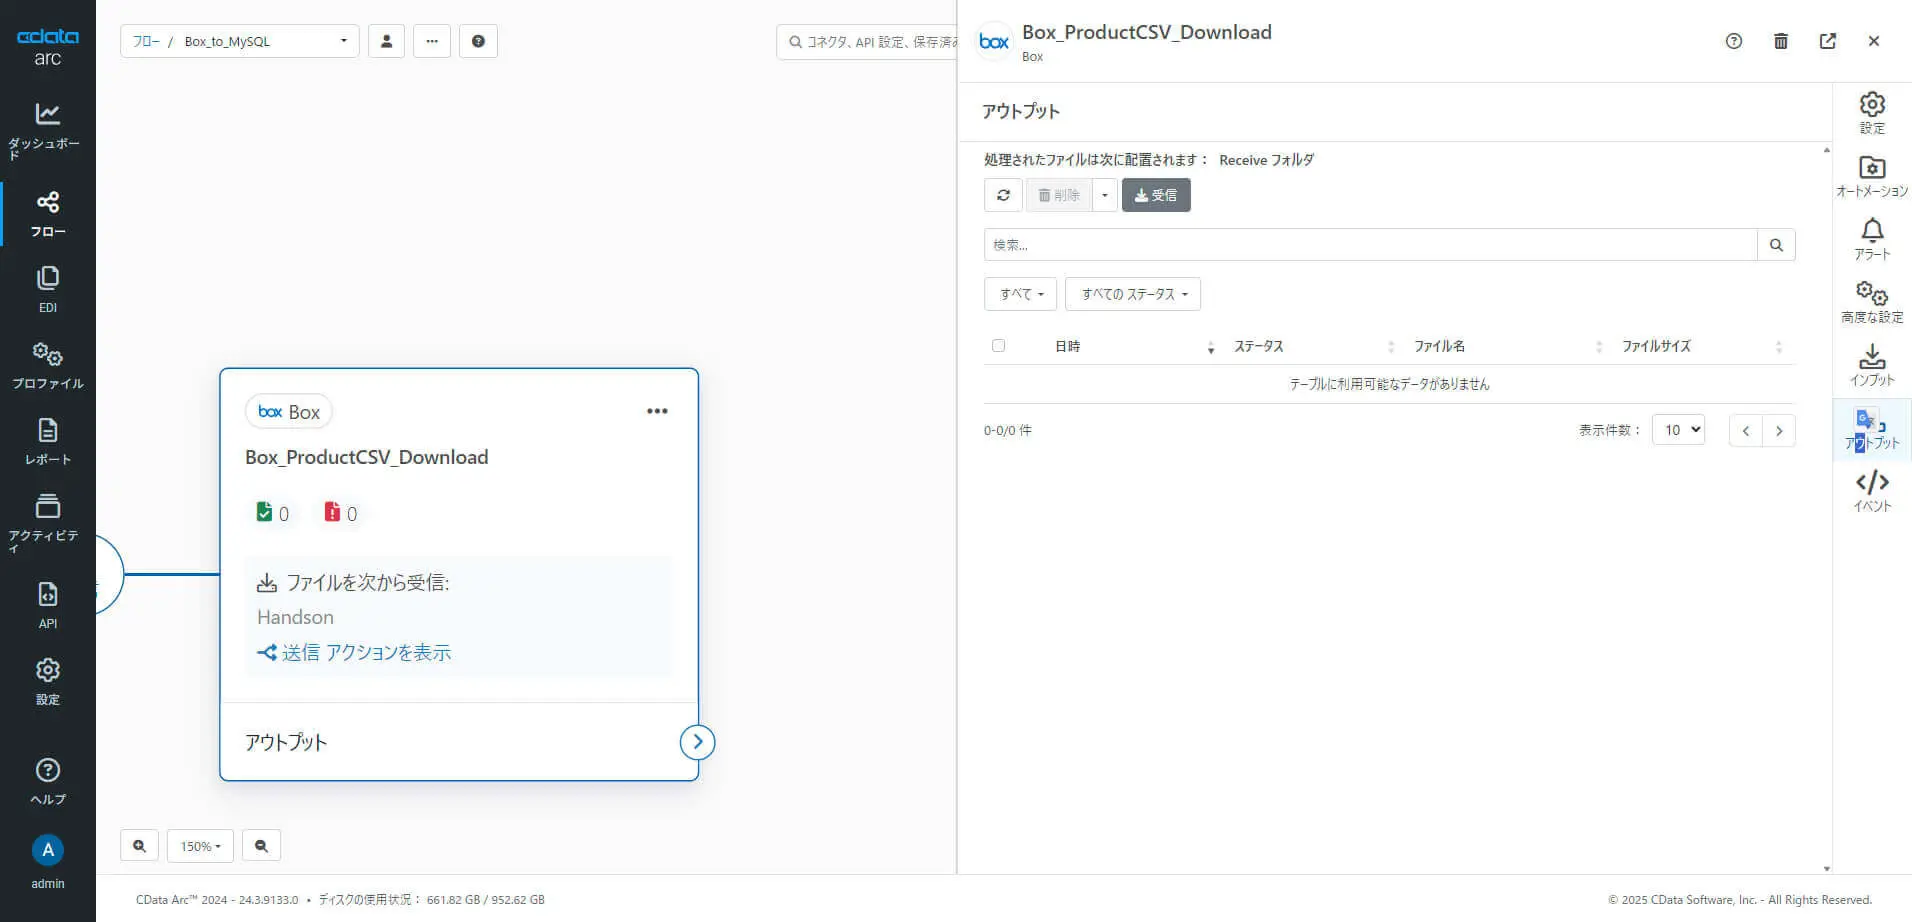Switch to the オートメーション tab
The height and width of the screenshot is (922, 1912).
point(1872,176)
